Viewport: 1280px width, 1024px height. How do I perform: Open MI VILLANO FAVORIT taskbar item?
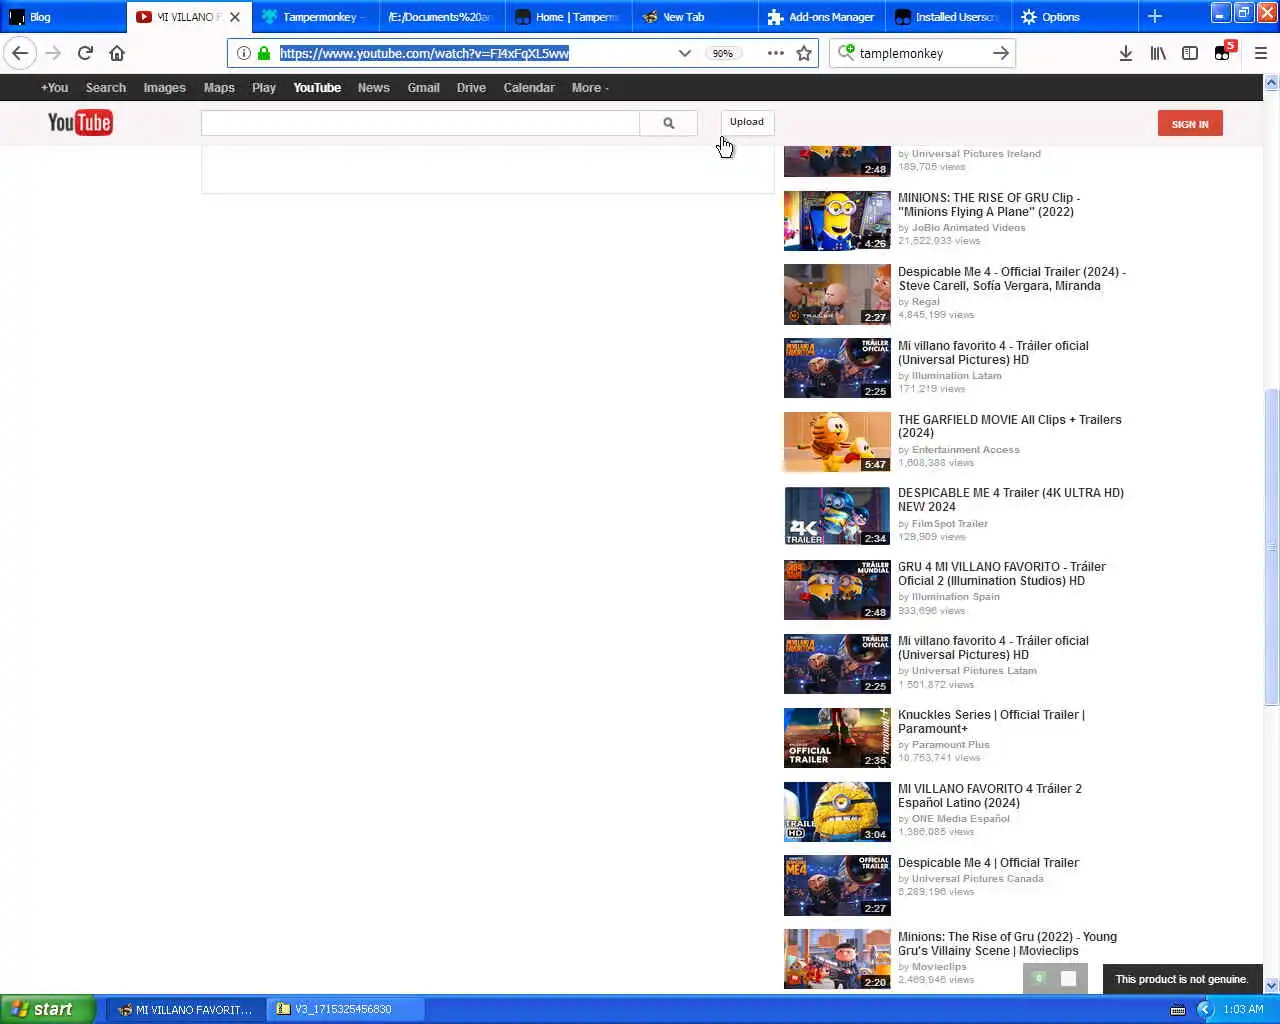coord(185,1010)
